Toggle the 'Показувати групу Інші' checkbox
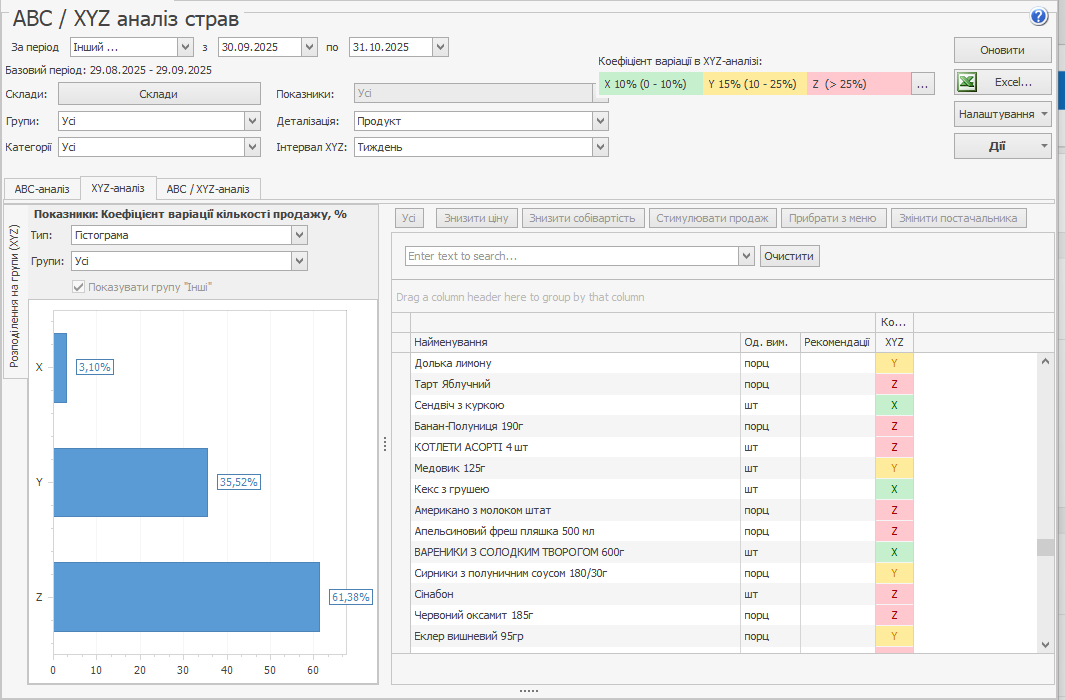Viewport: 1065px width, 700px height. 79,287
